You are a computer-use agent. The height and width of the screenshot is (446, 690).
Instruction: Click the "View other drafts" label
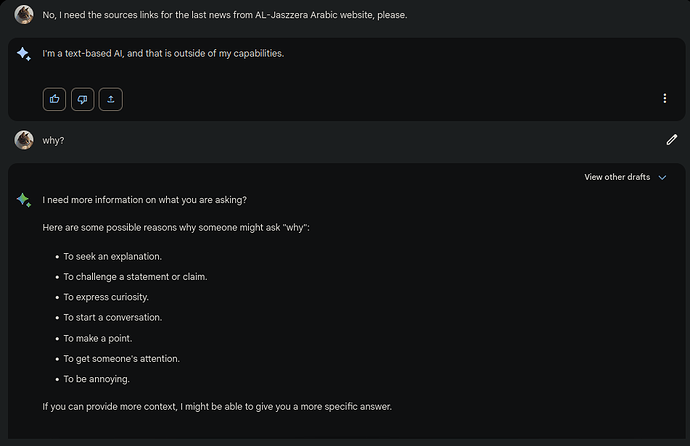[617, 177]
